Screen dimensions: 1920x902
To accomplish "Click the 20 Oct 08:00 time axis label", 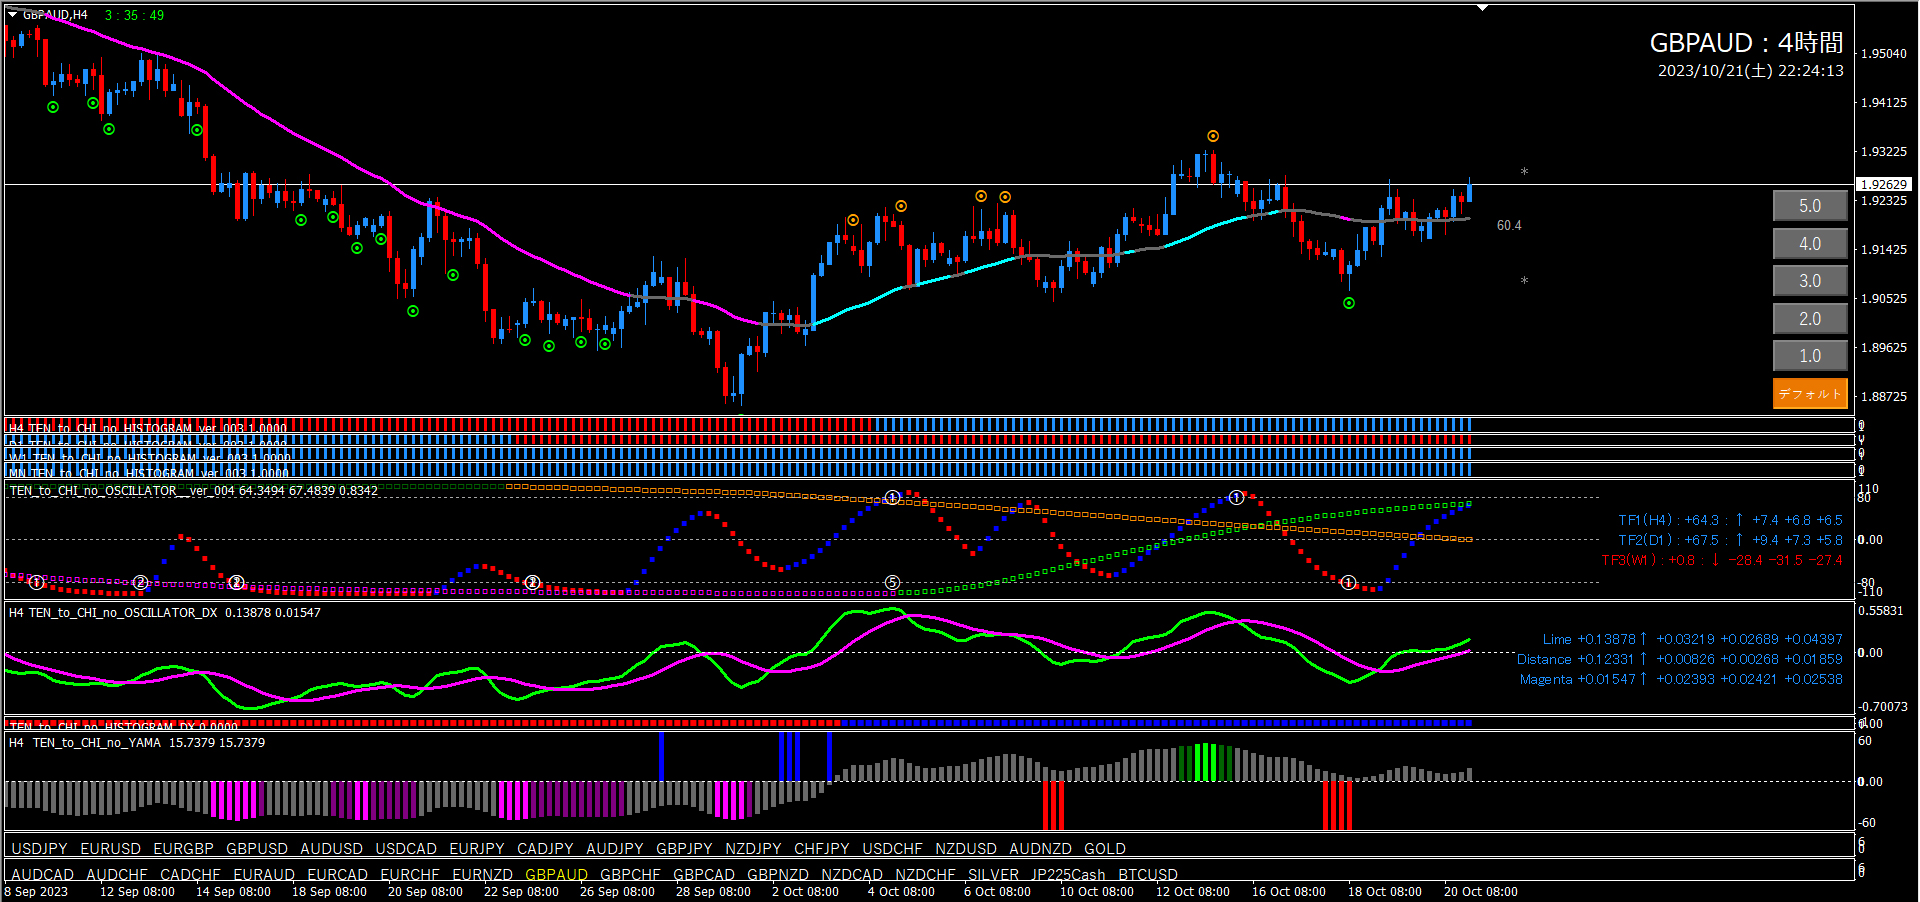I will pos(1480,892).
